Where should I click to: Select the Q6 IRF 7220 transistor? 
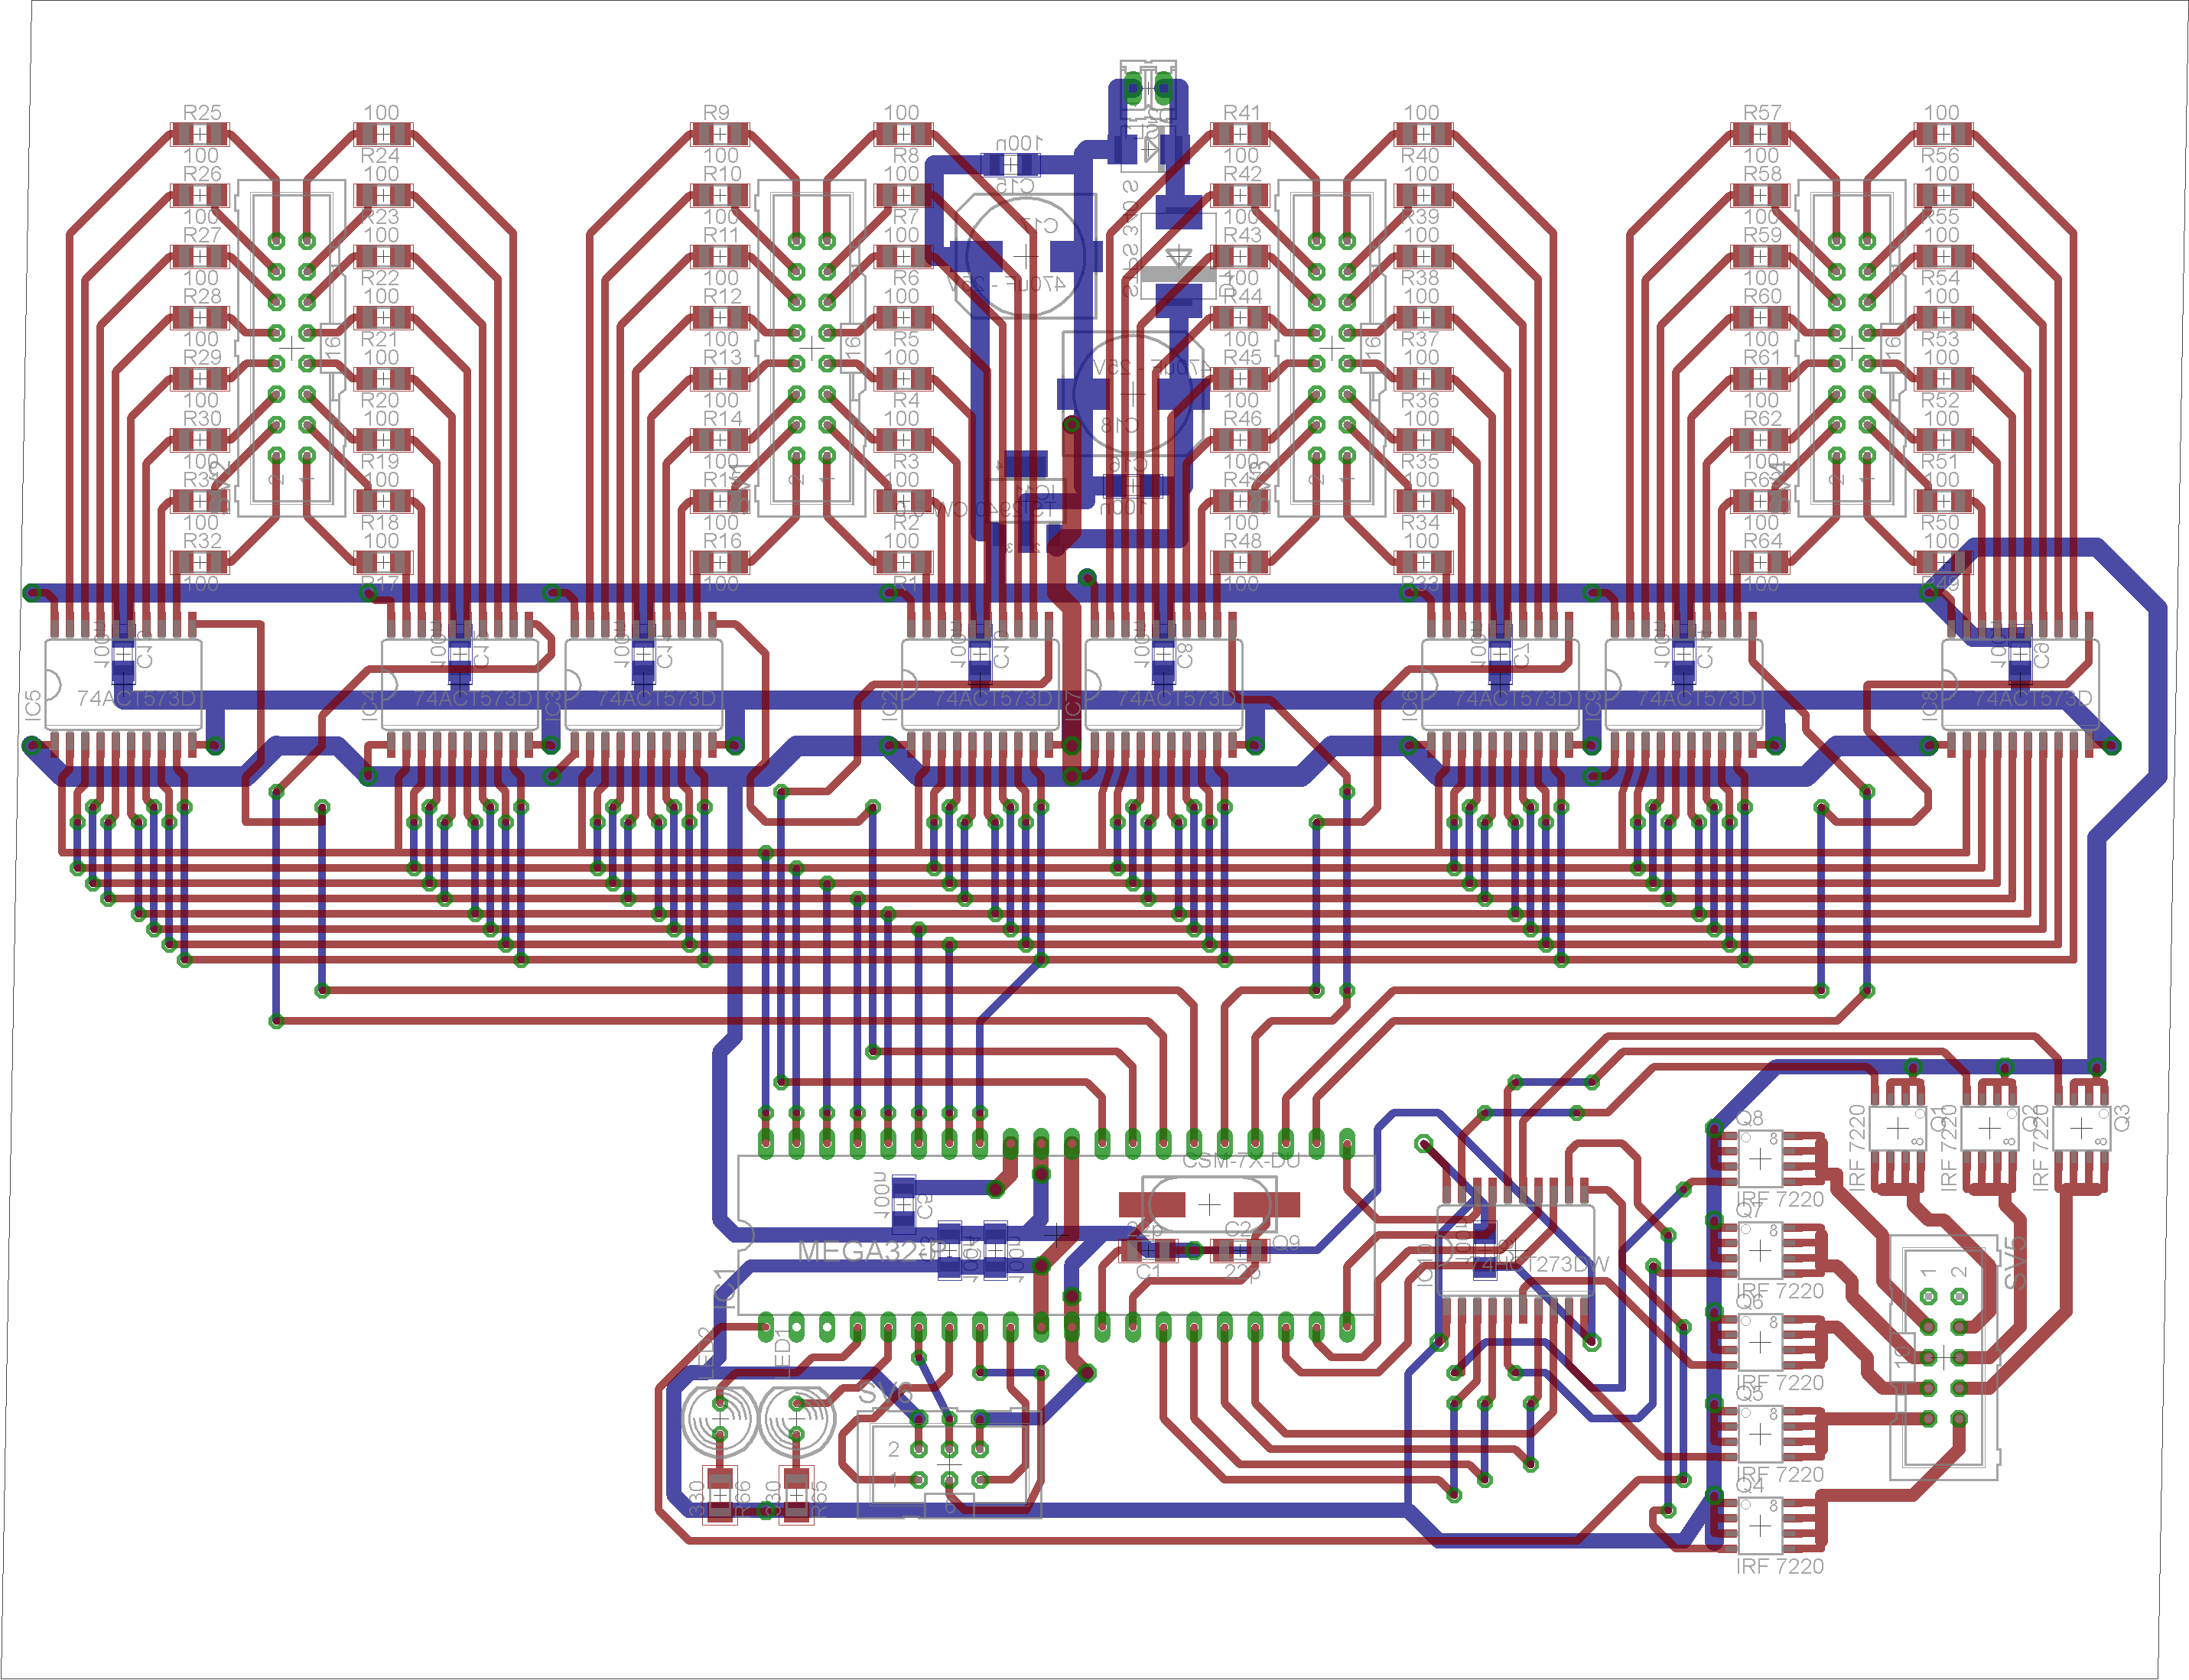click(x=1759, y=1343)
